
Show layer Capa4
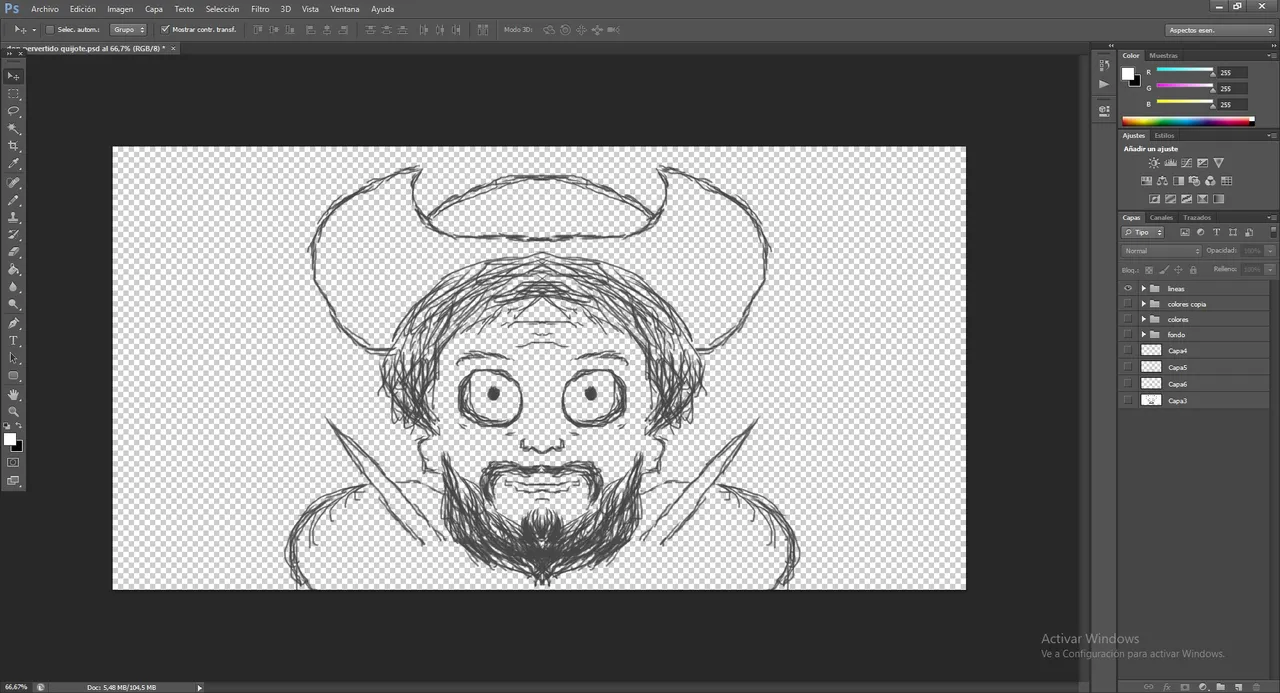coord(1128,351)
